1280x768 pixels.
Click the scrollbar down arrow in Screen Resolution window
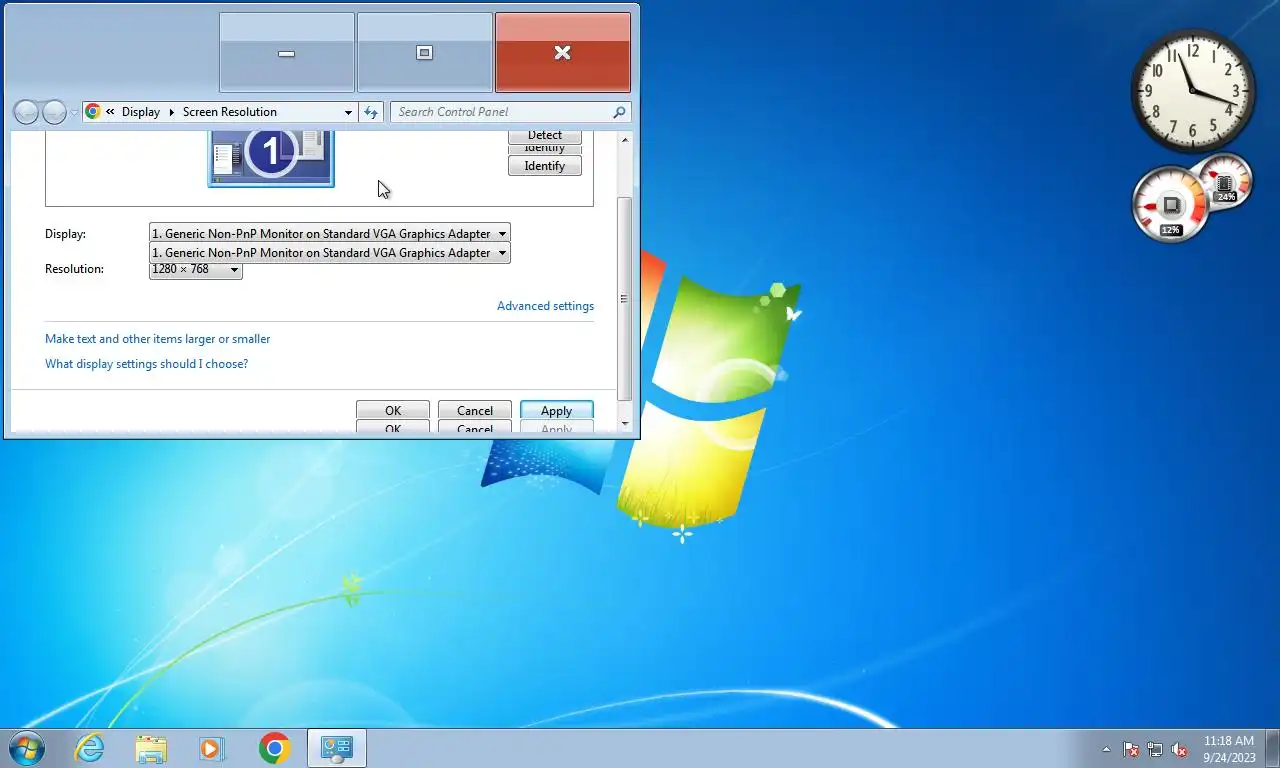pos(626,423)
